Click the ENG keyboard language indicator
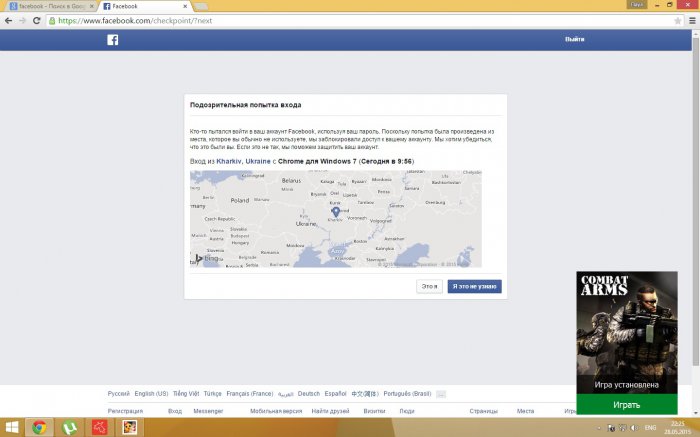The image size is (700, 437). click(x=648, y=427)
